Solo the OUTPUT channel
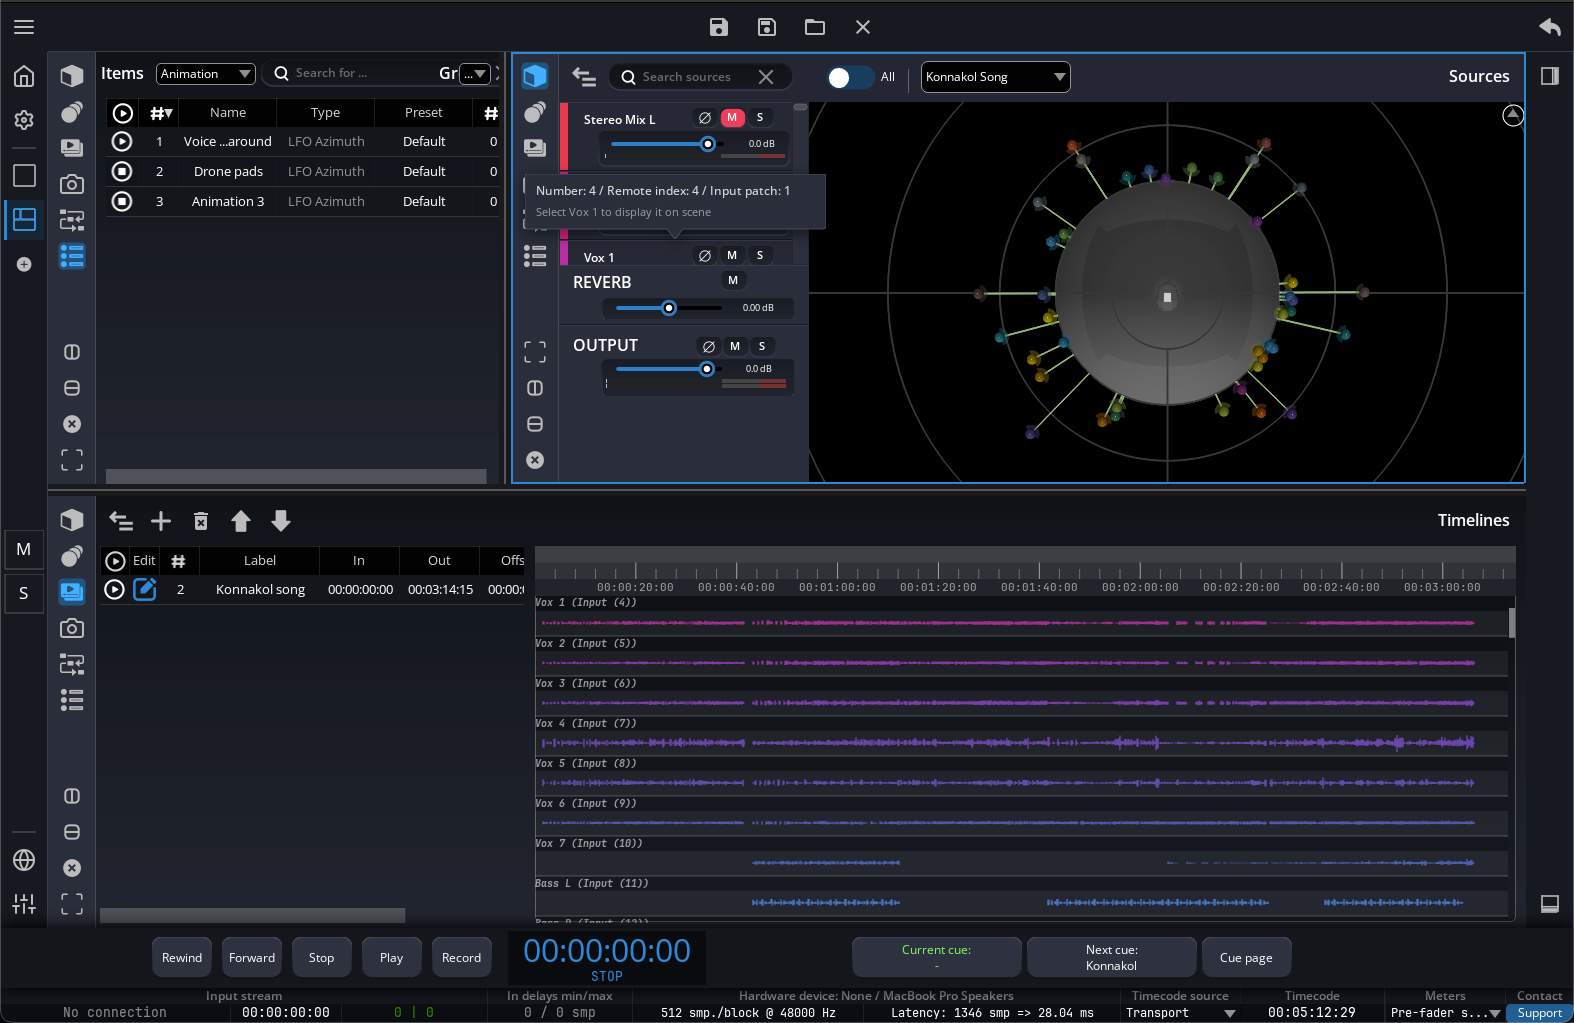 pyautogui.click(x=762, y=346)
